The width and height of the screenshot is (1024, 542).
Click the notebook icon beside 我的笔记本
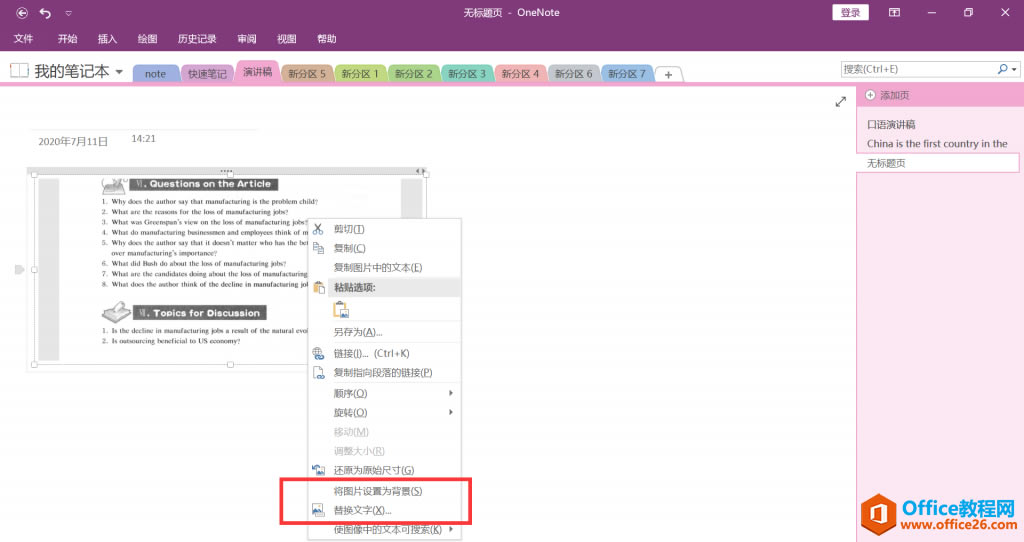(19, 71)
